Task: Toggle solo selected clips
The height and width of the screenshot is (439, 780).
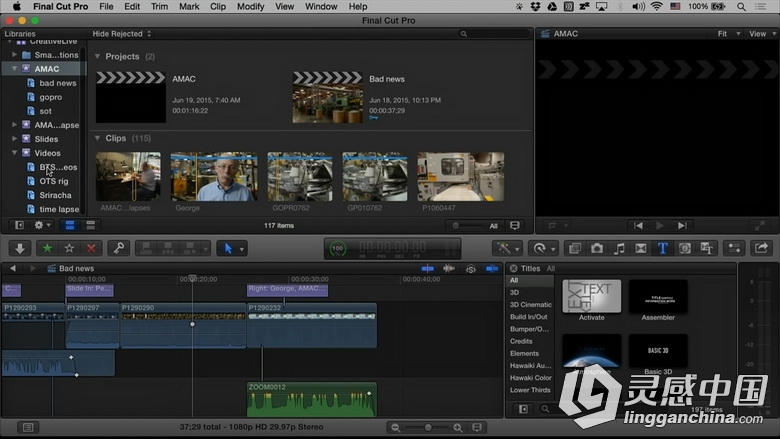Action: (x=471, y=269)
